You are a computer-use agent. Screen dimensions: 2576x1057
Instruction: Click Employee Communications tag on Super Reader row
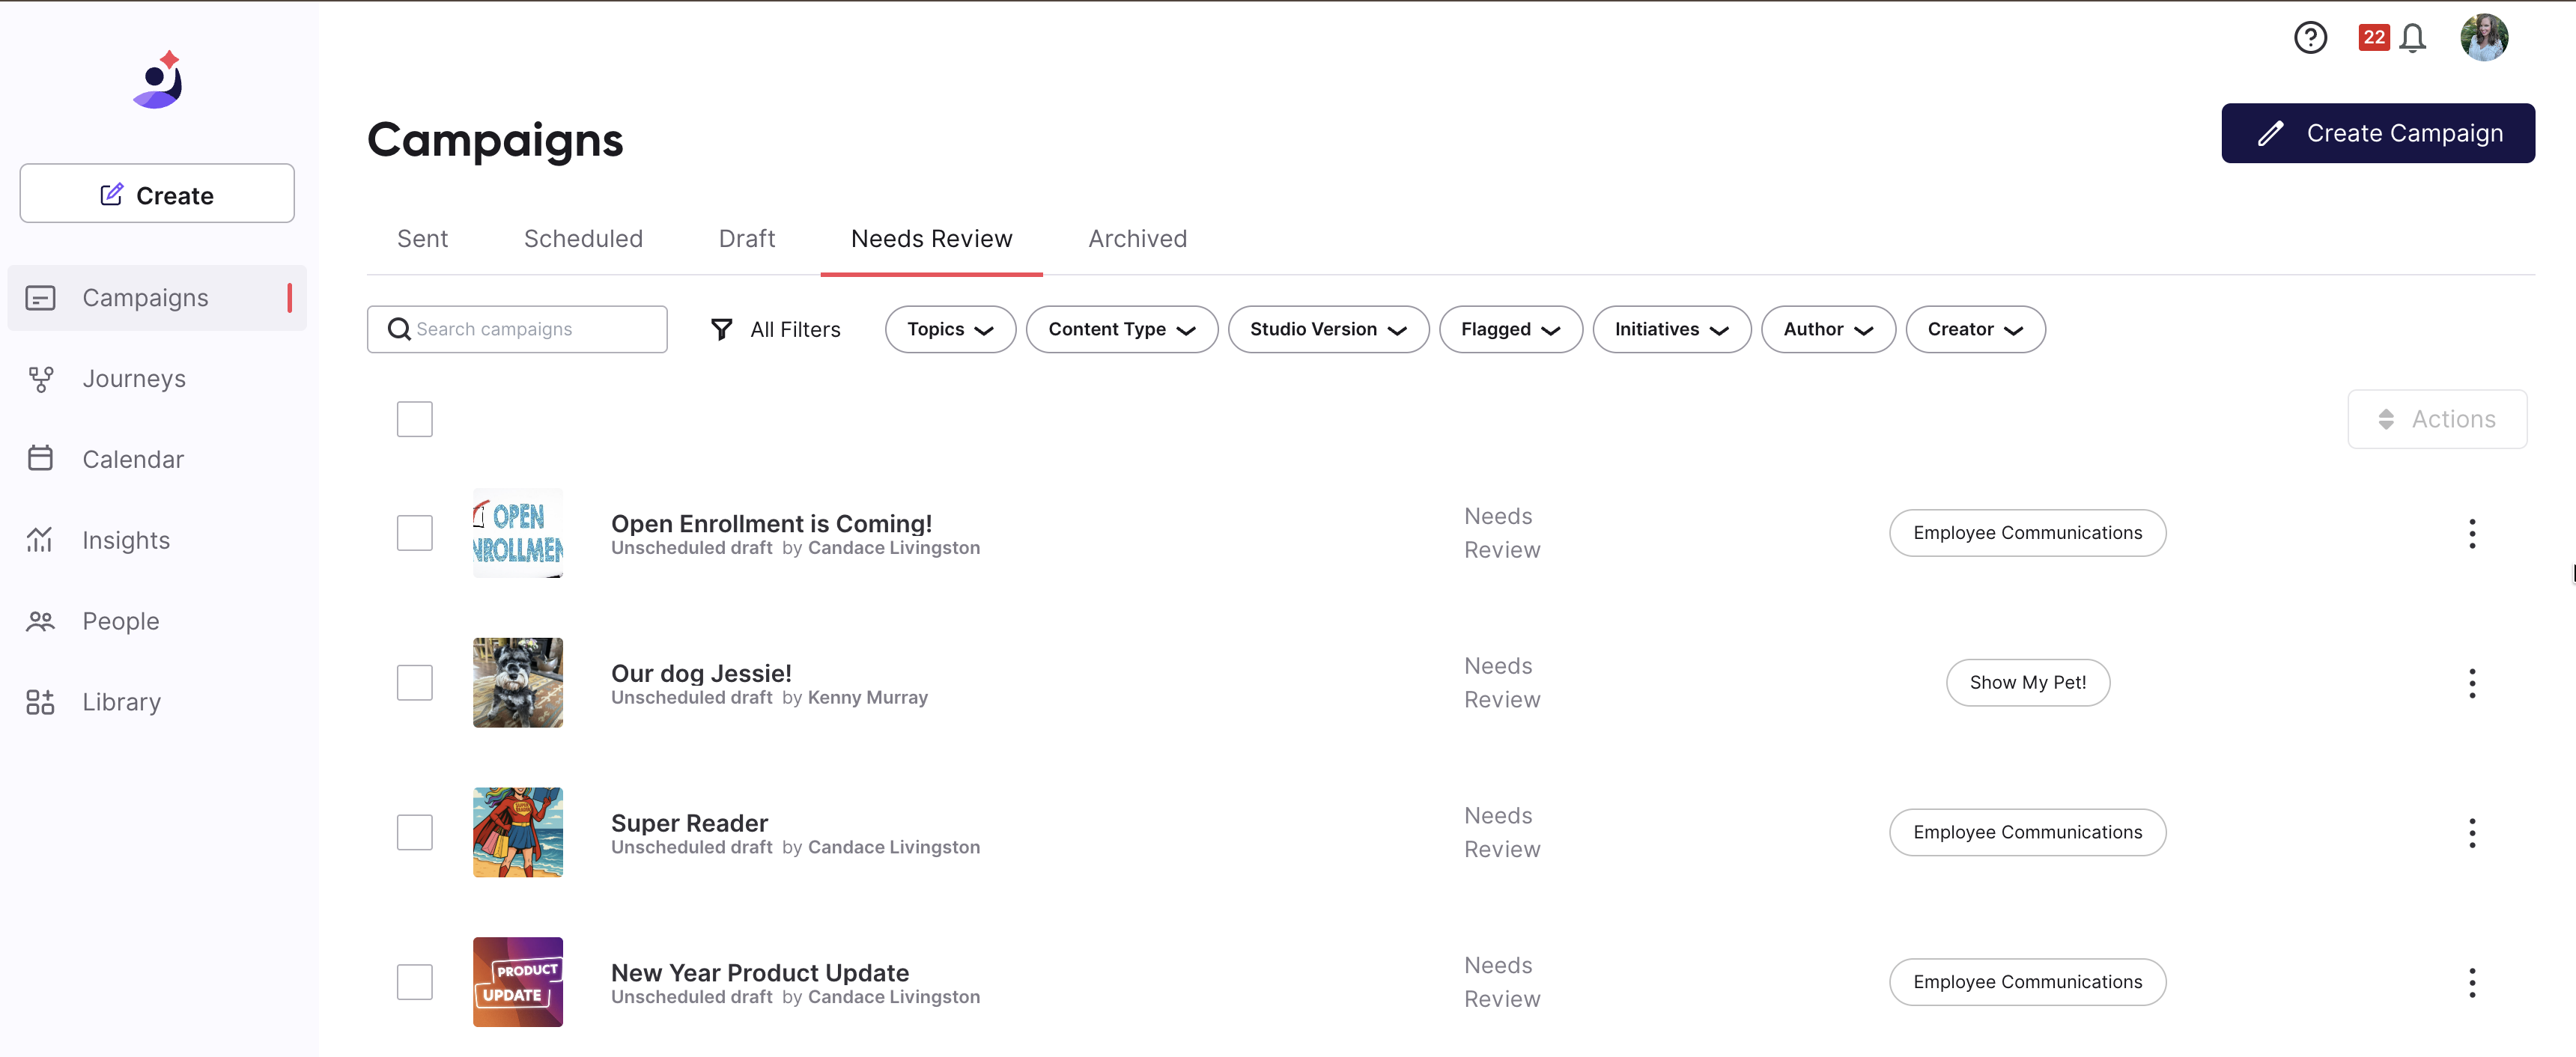click(2027, 832)
